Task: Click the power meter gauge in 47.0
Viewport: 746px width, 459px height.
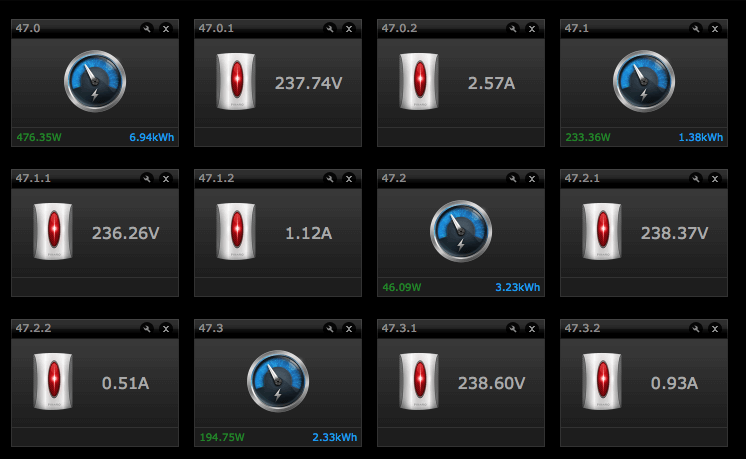Action: click(95, 81)
